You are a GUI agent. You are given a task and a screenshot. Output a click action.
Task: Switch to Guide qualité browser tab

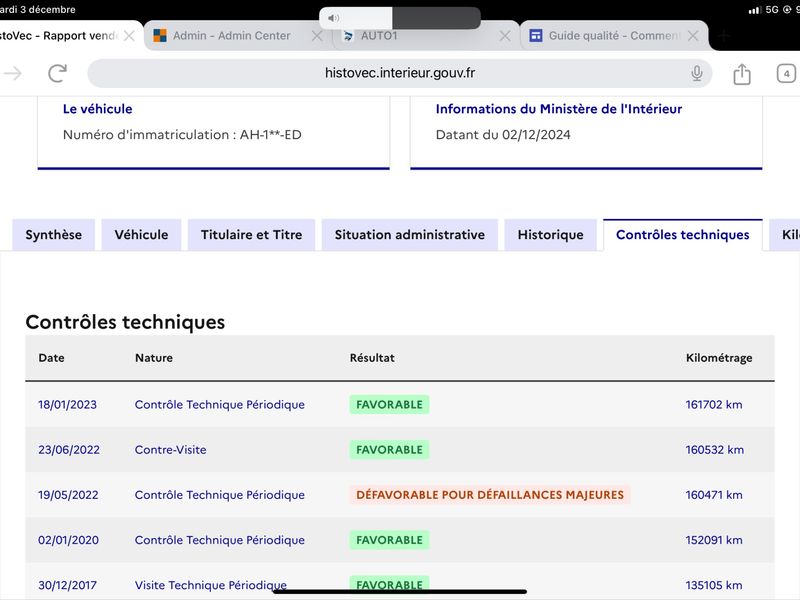pos(614,36)
